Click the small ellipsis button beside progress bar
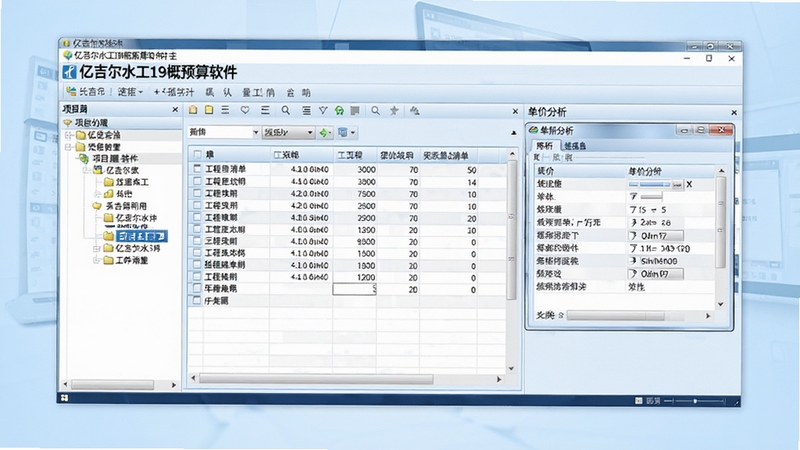This screenshot has width=800, height=450. tap(677, 184)
